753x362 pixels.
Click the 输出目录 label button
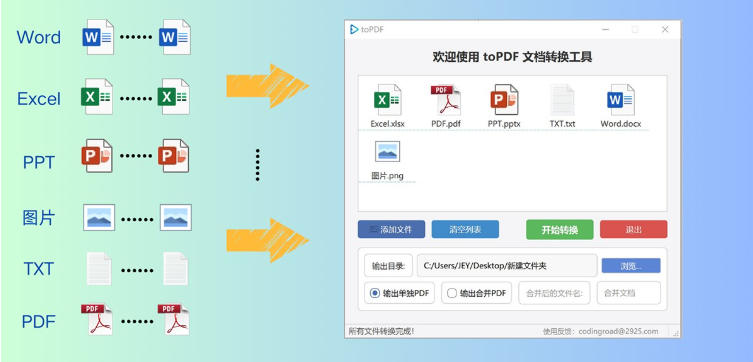pos(388,265)
